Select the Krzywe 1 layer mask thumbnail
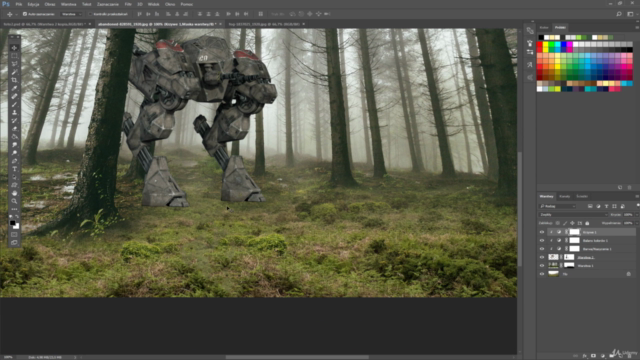 coord(574,232)
